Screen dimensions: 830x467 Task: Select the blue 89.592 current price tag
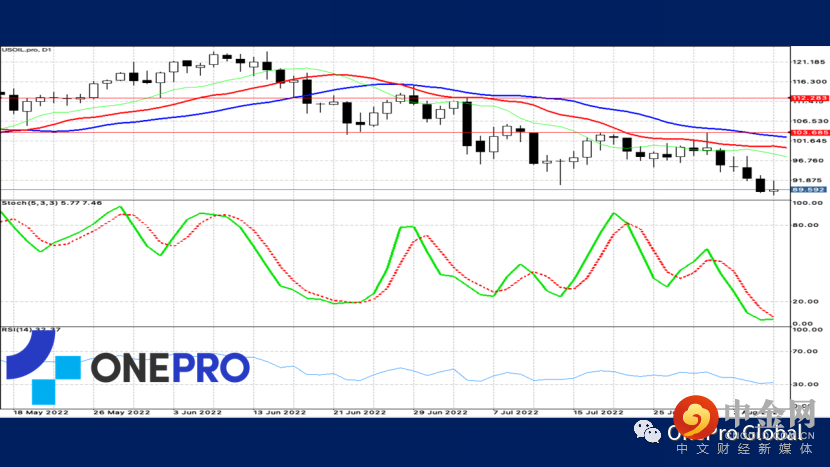[809, 190]
